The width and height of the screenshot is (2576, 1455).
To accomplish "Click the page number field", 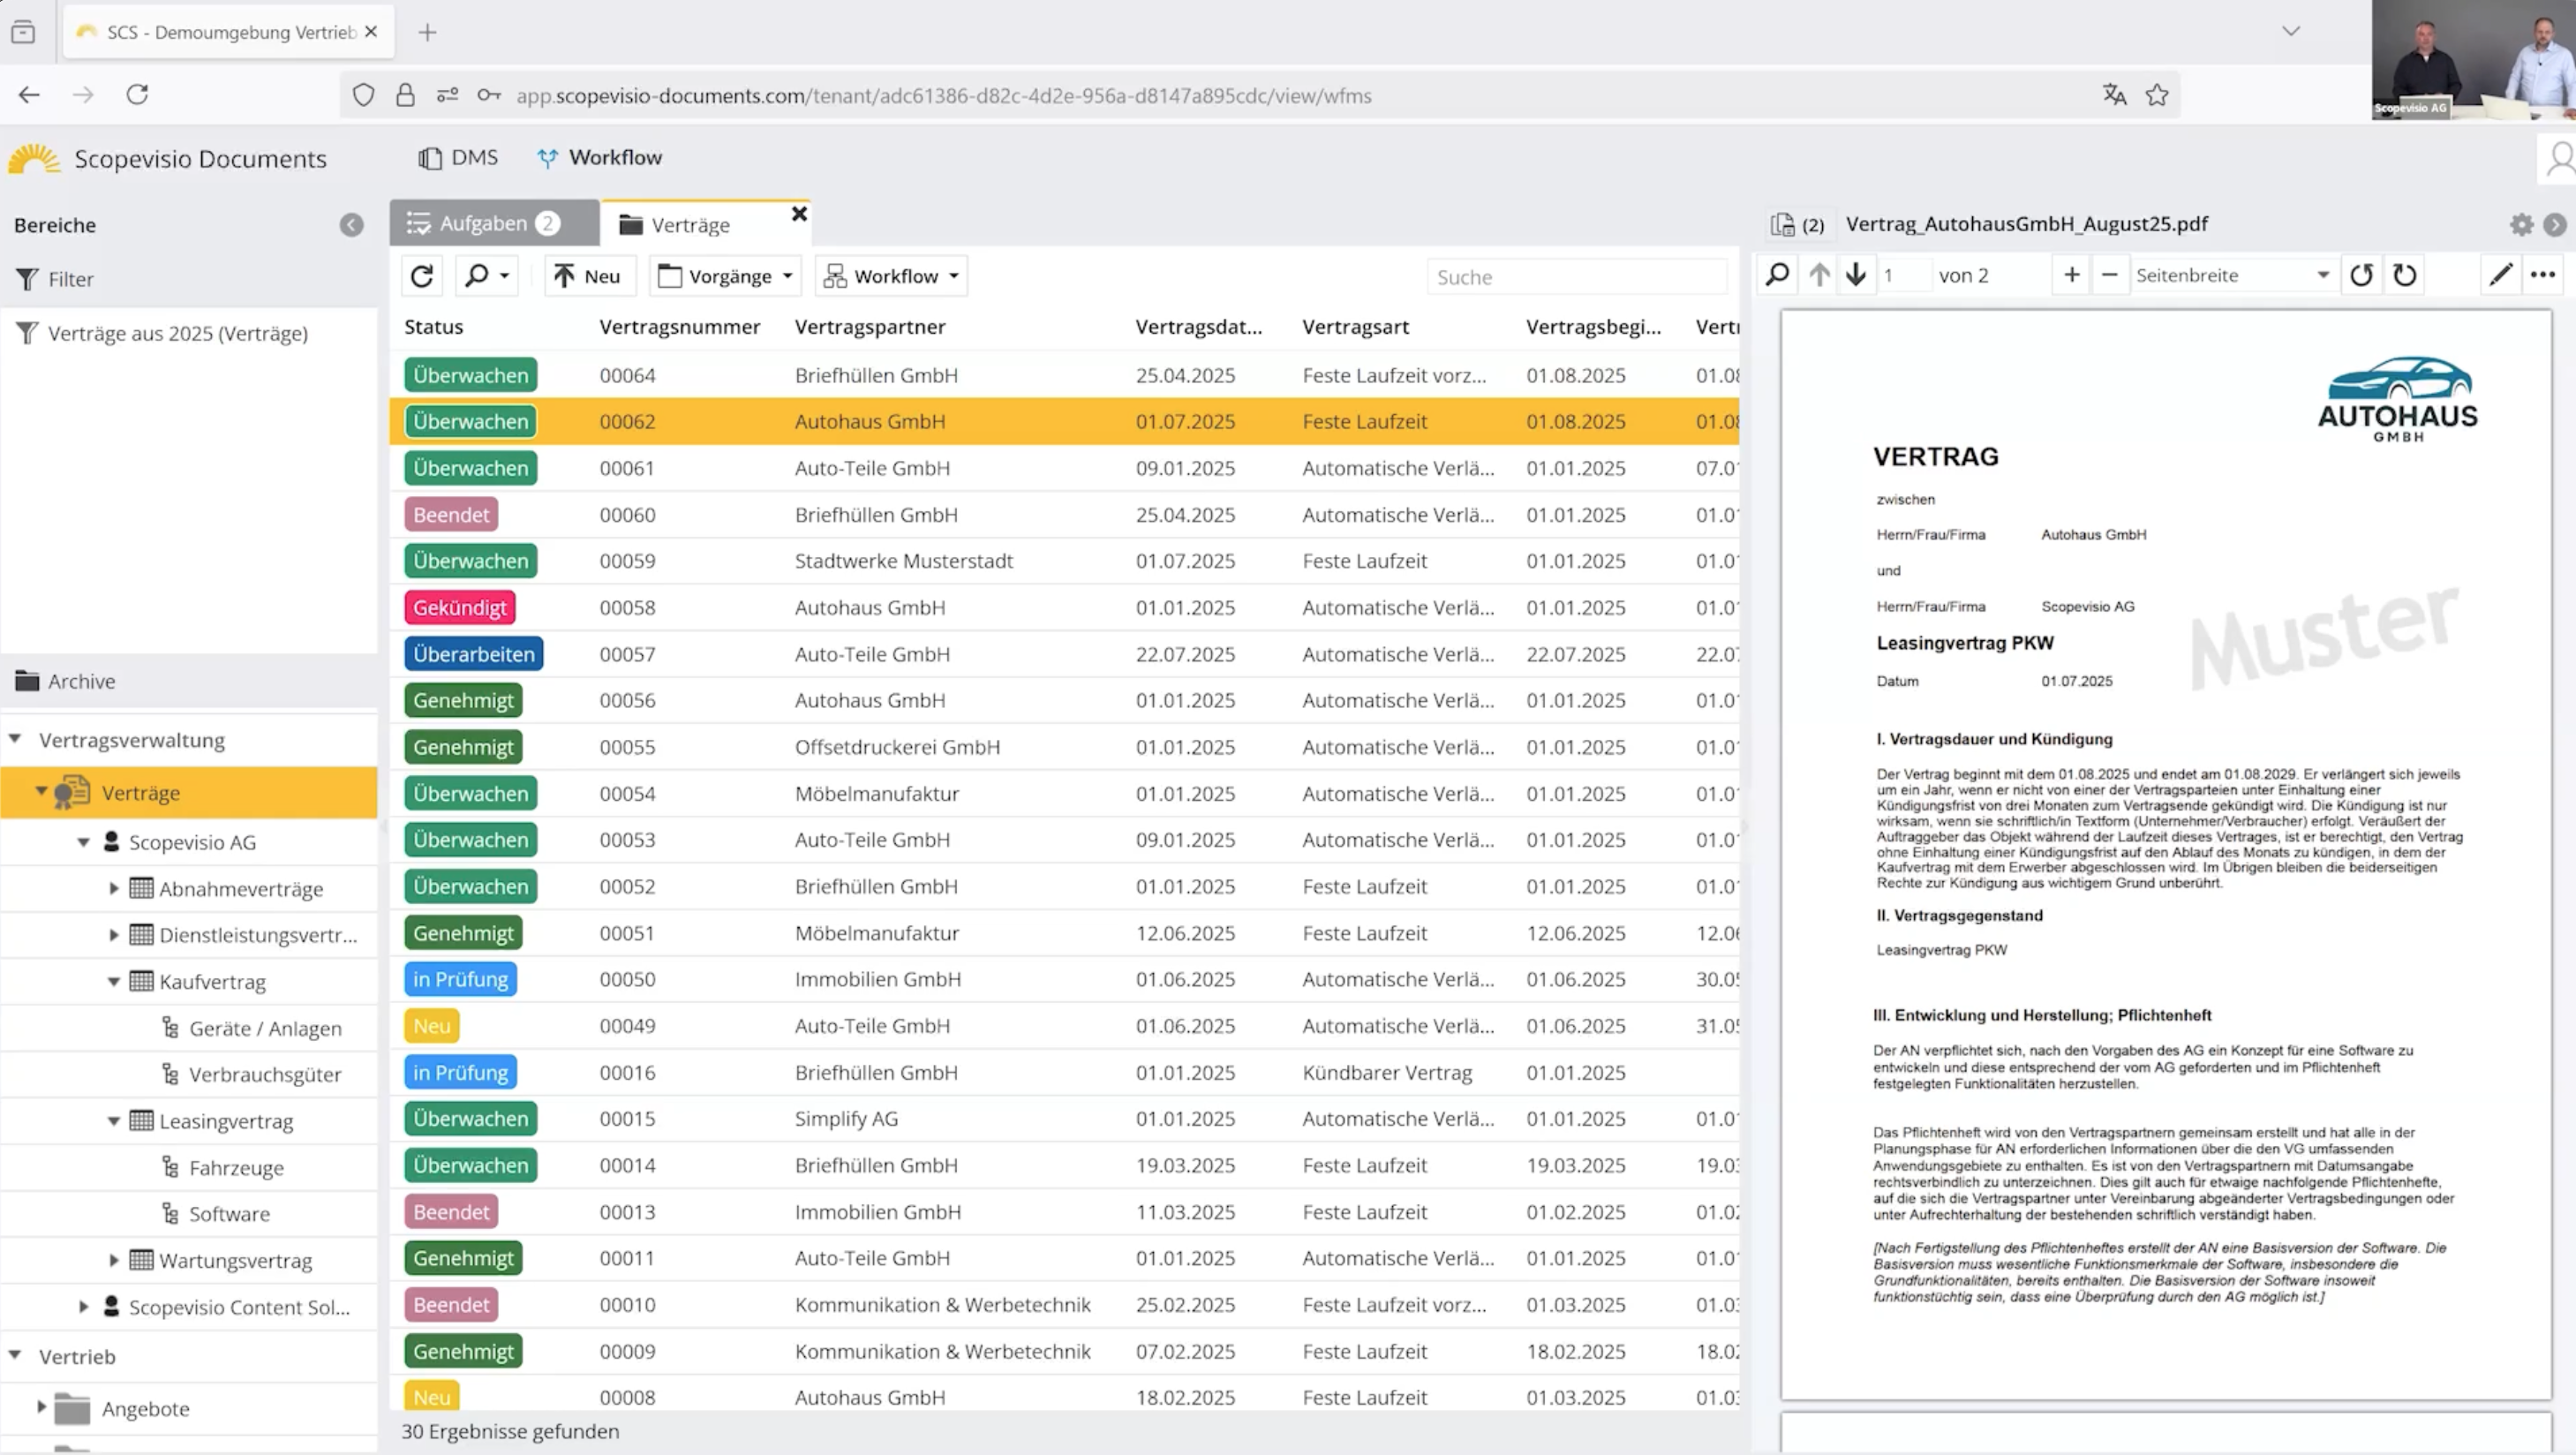I will (1902, 275).
